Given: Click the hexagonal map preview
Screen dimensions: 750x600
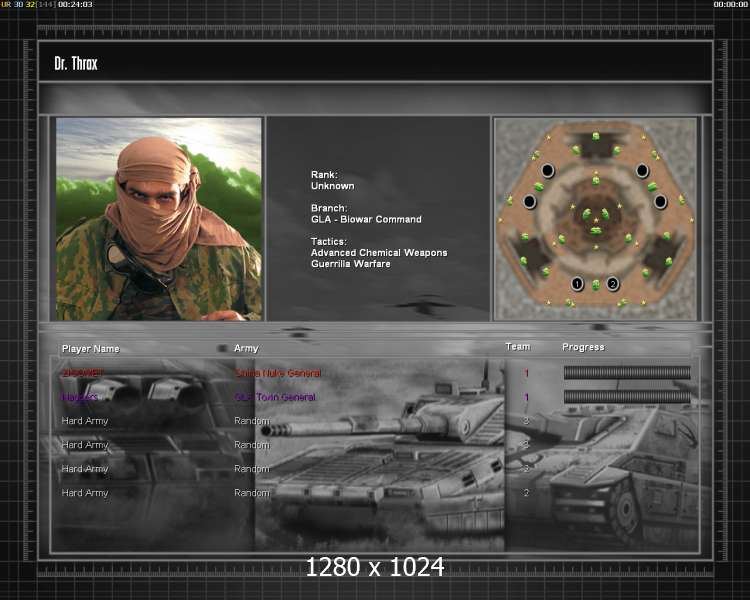Looking at the screenshot, I should (x=596, y=219).
